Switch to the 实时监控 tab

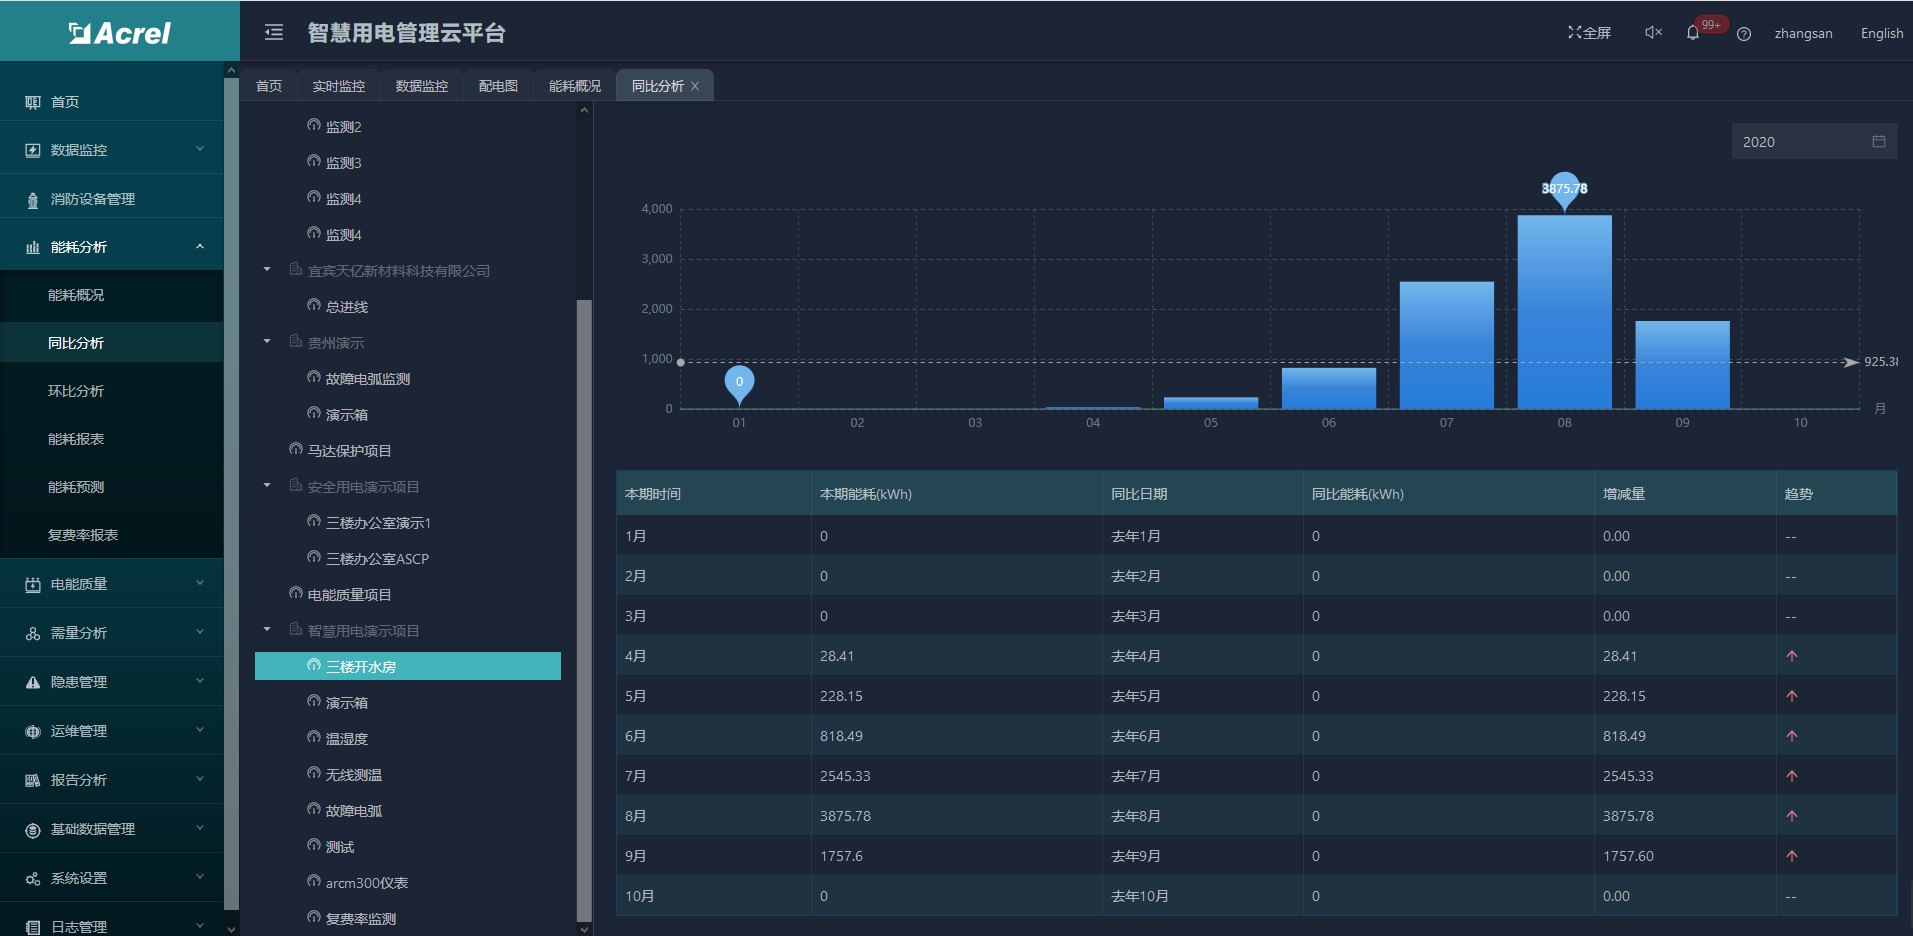click(339, 86)
